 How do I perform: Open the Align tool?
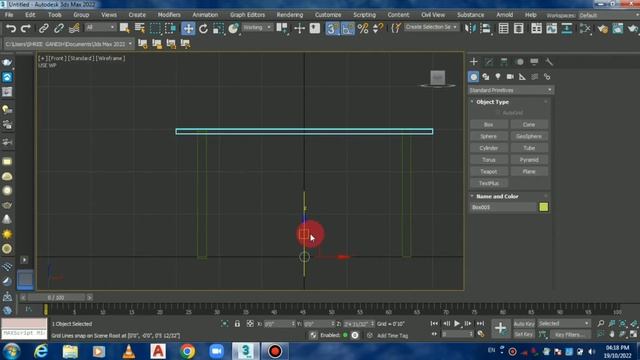(486, 28)
